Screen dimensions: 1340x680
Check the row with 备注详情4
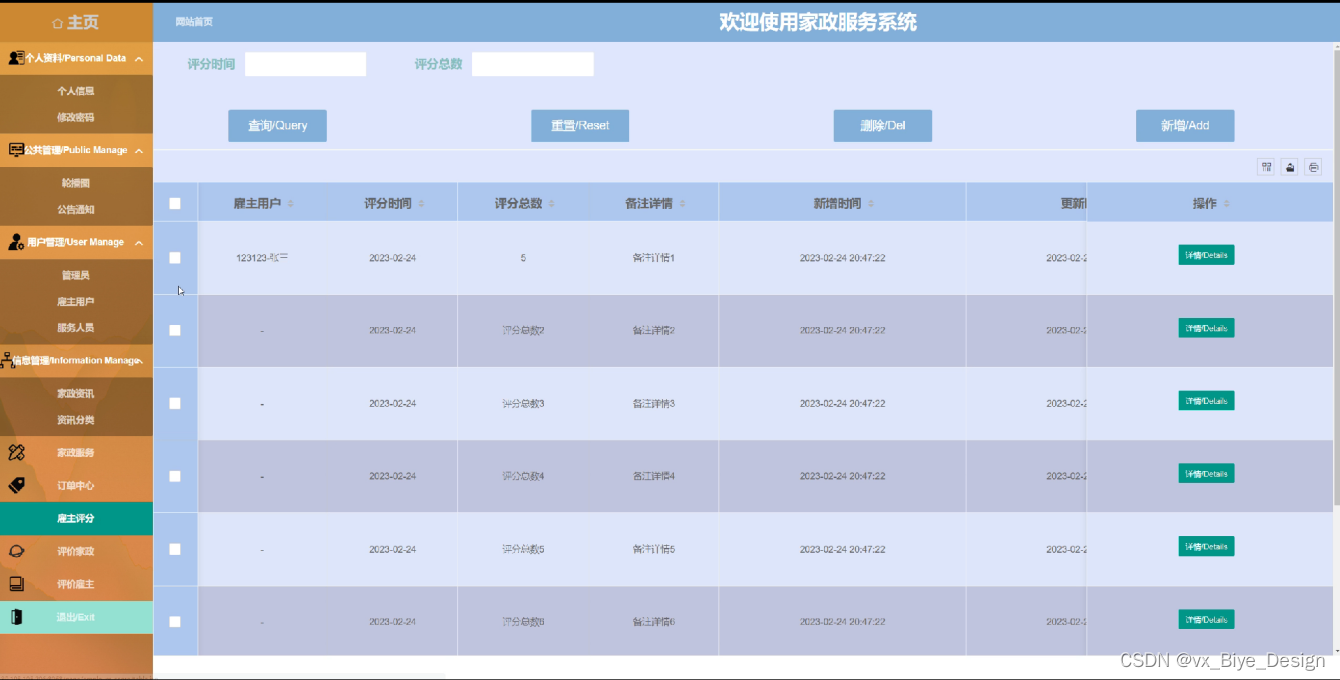click(x=175, y=476)
